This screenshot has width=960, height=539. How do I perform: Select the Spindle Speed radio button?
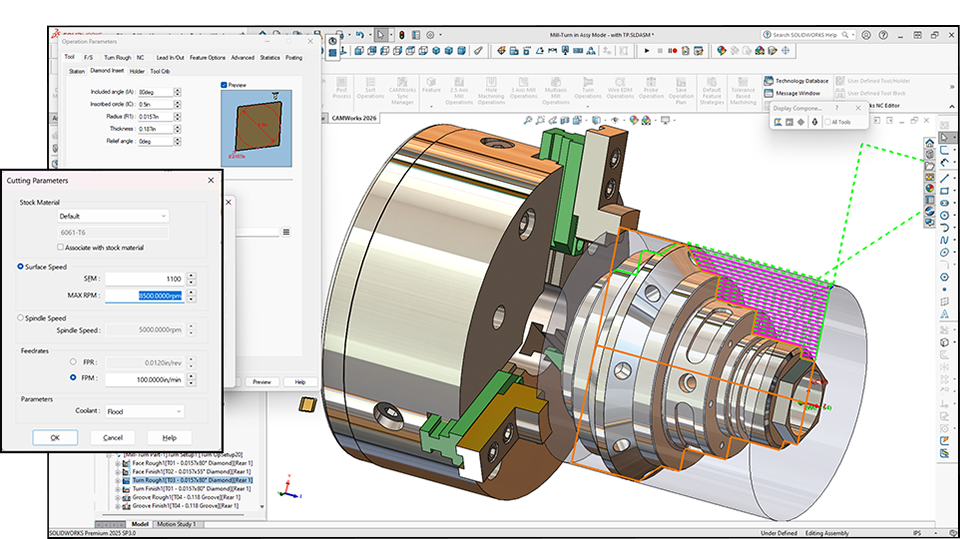pos(22,318)
